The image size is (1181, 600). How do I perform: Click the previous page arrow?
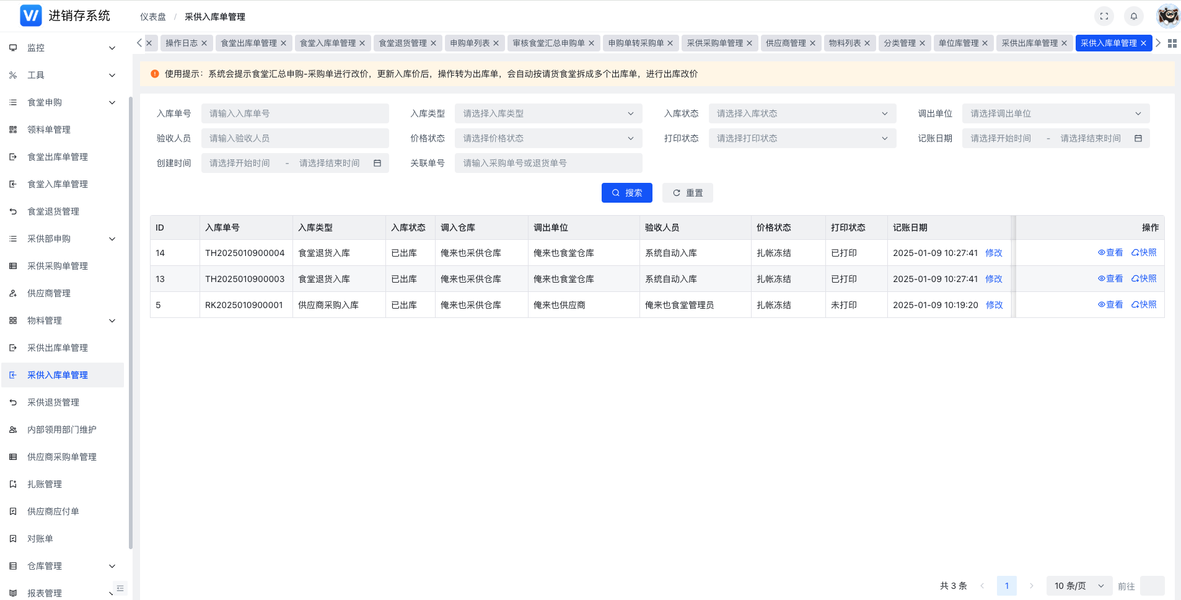coord(982,586)
